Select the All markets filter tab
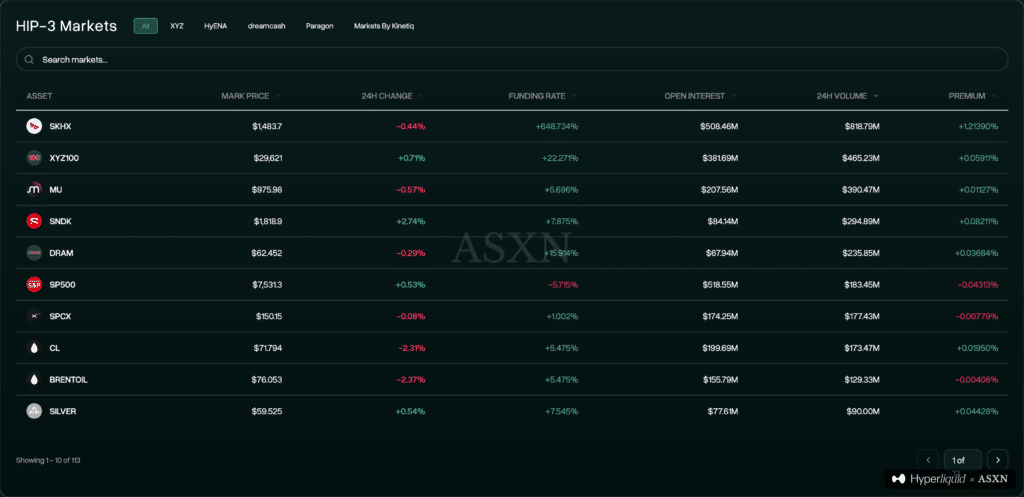The image size is (1024, 497). (x=146, y=26)
